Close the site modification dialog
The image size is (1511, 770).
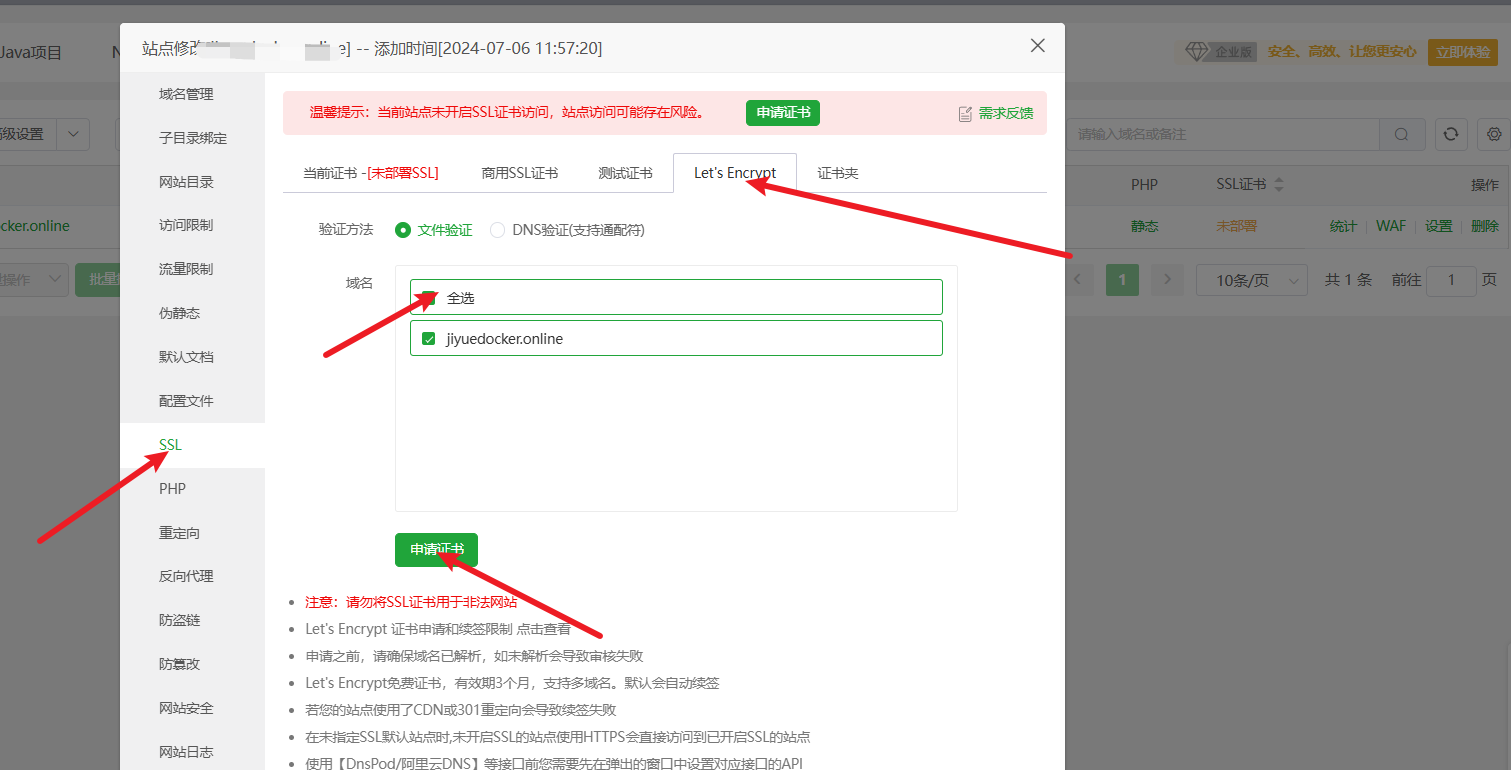tap(1037, 46)
